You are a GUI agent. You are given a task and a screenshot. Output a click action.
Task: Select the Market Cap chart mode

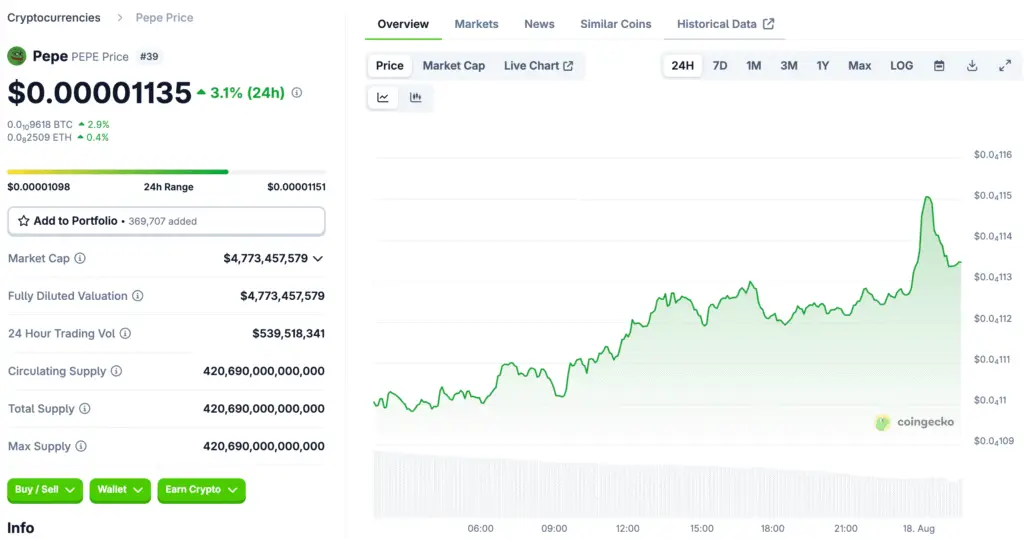tap(454, 65)
